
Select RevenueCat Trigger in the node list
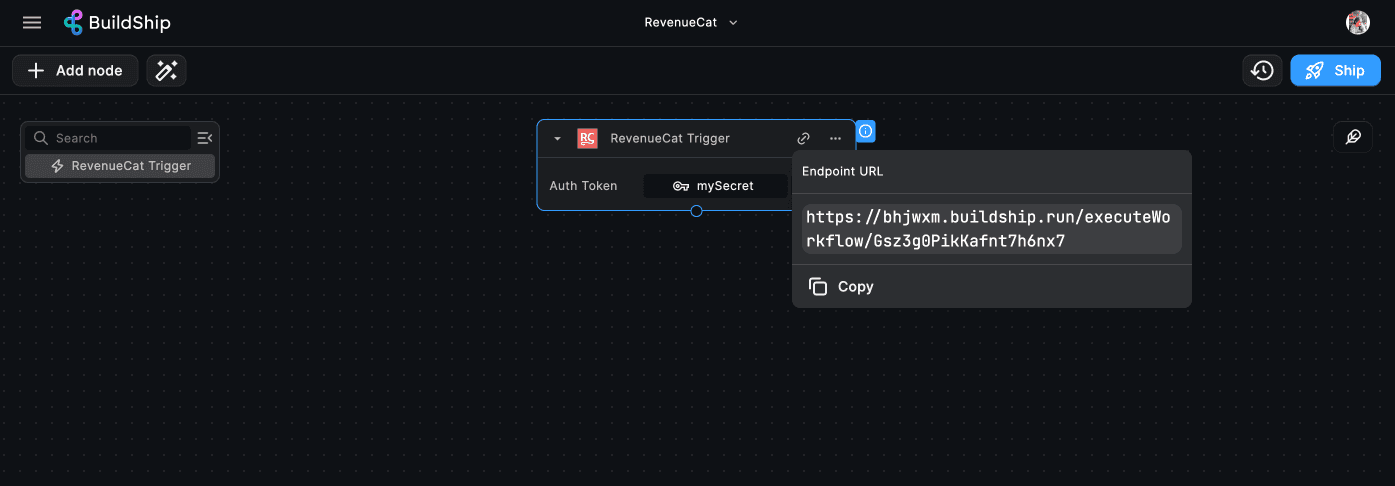click(x=120, y=166)
